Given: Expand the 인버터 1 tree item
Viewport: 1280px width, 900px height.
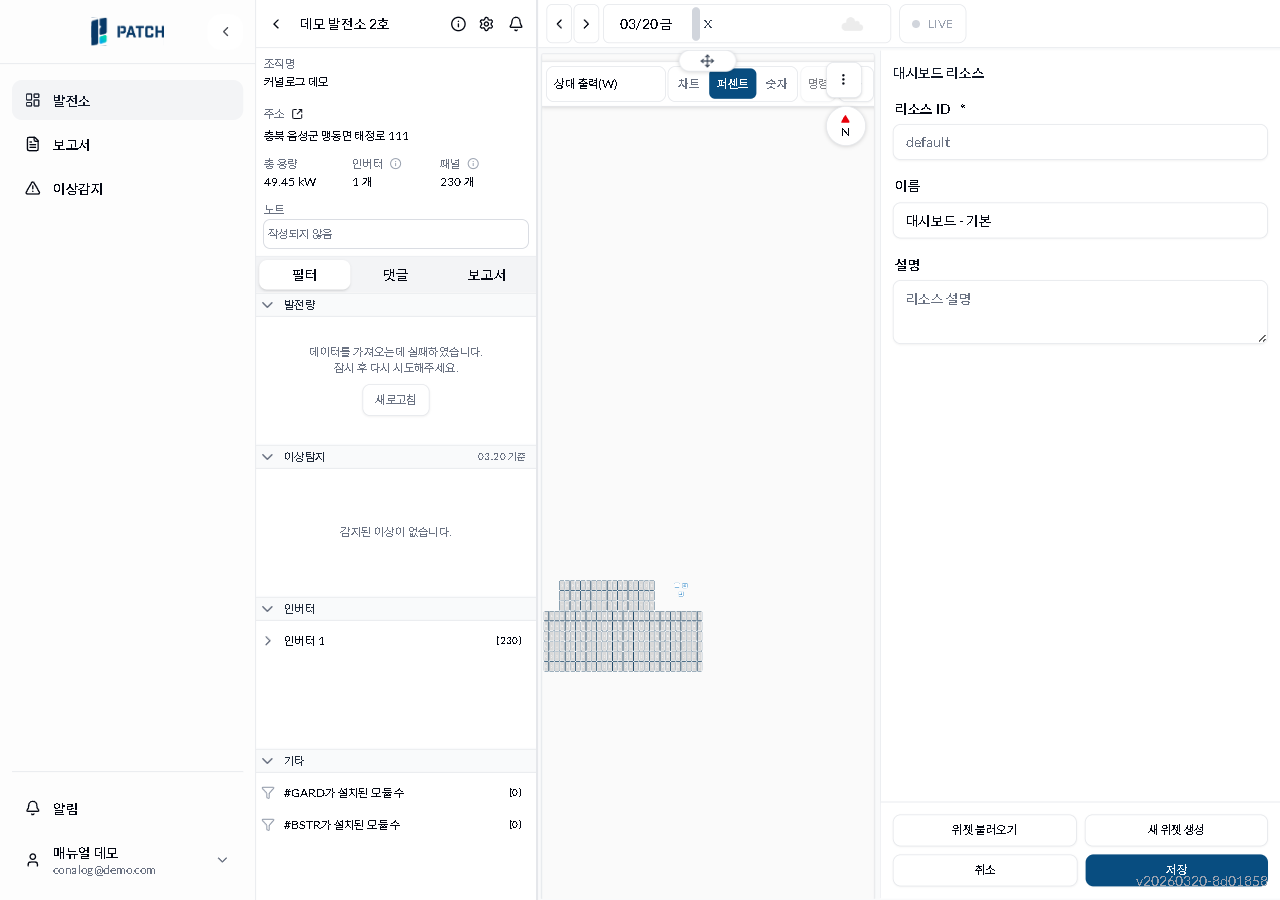Looking at the screenshot, I should [267, 641].
